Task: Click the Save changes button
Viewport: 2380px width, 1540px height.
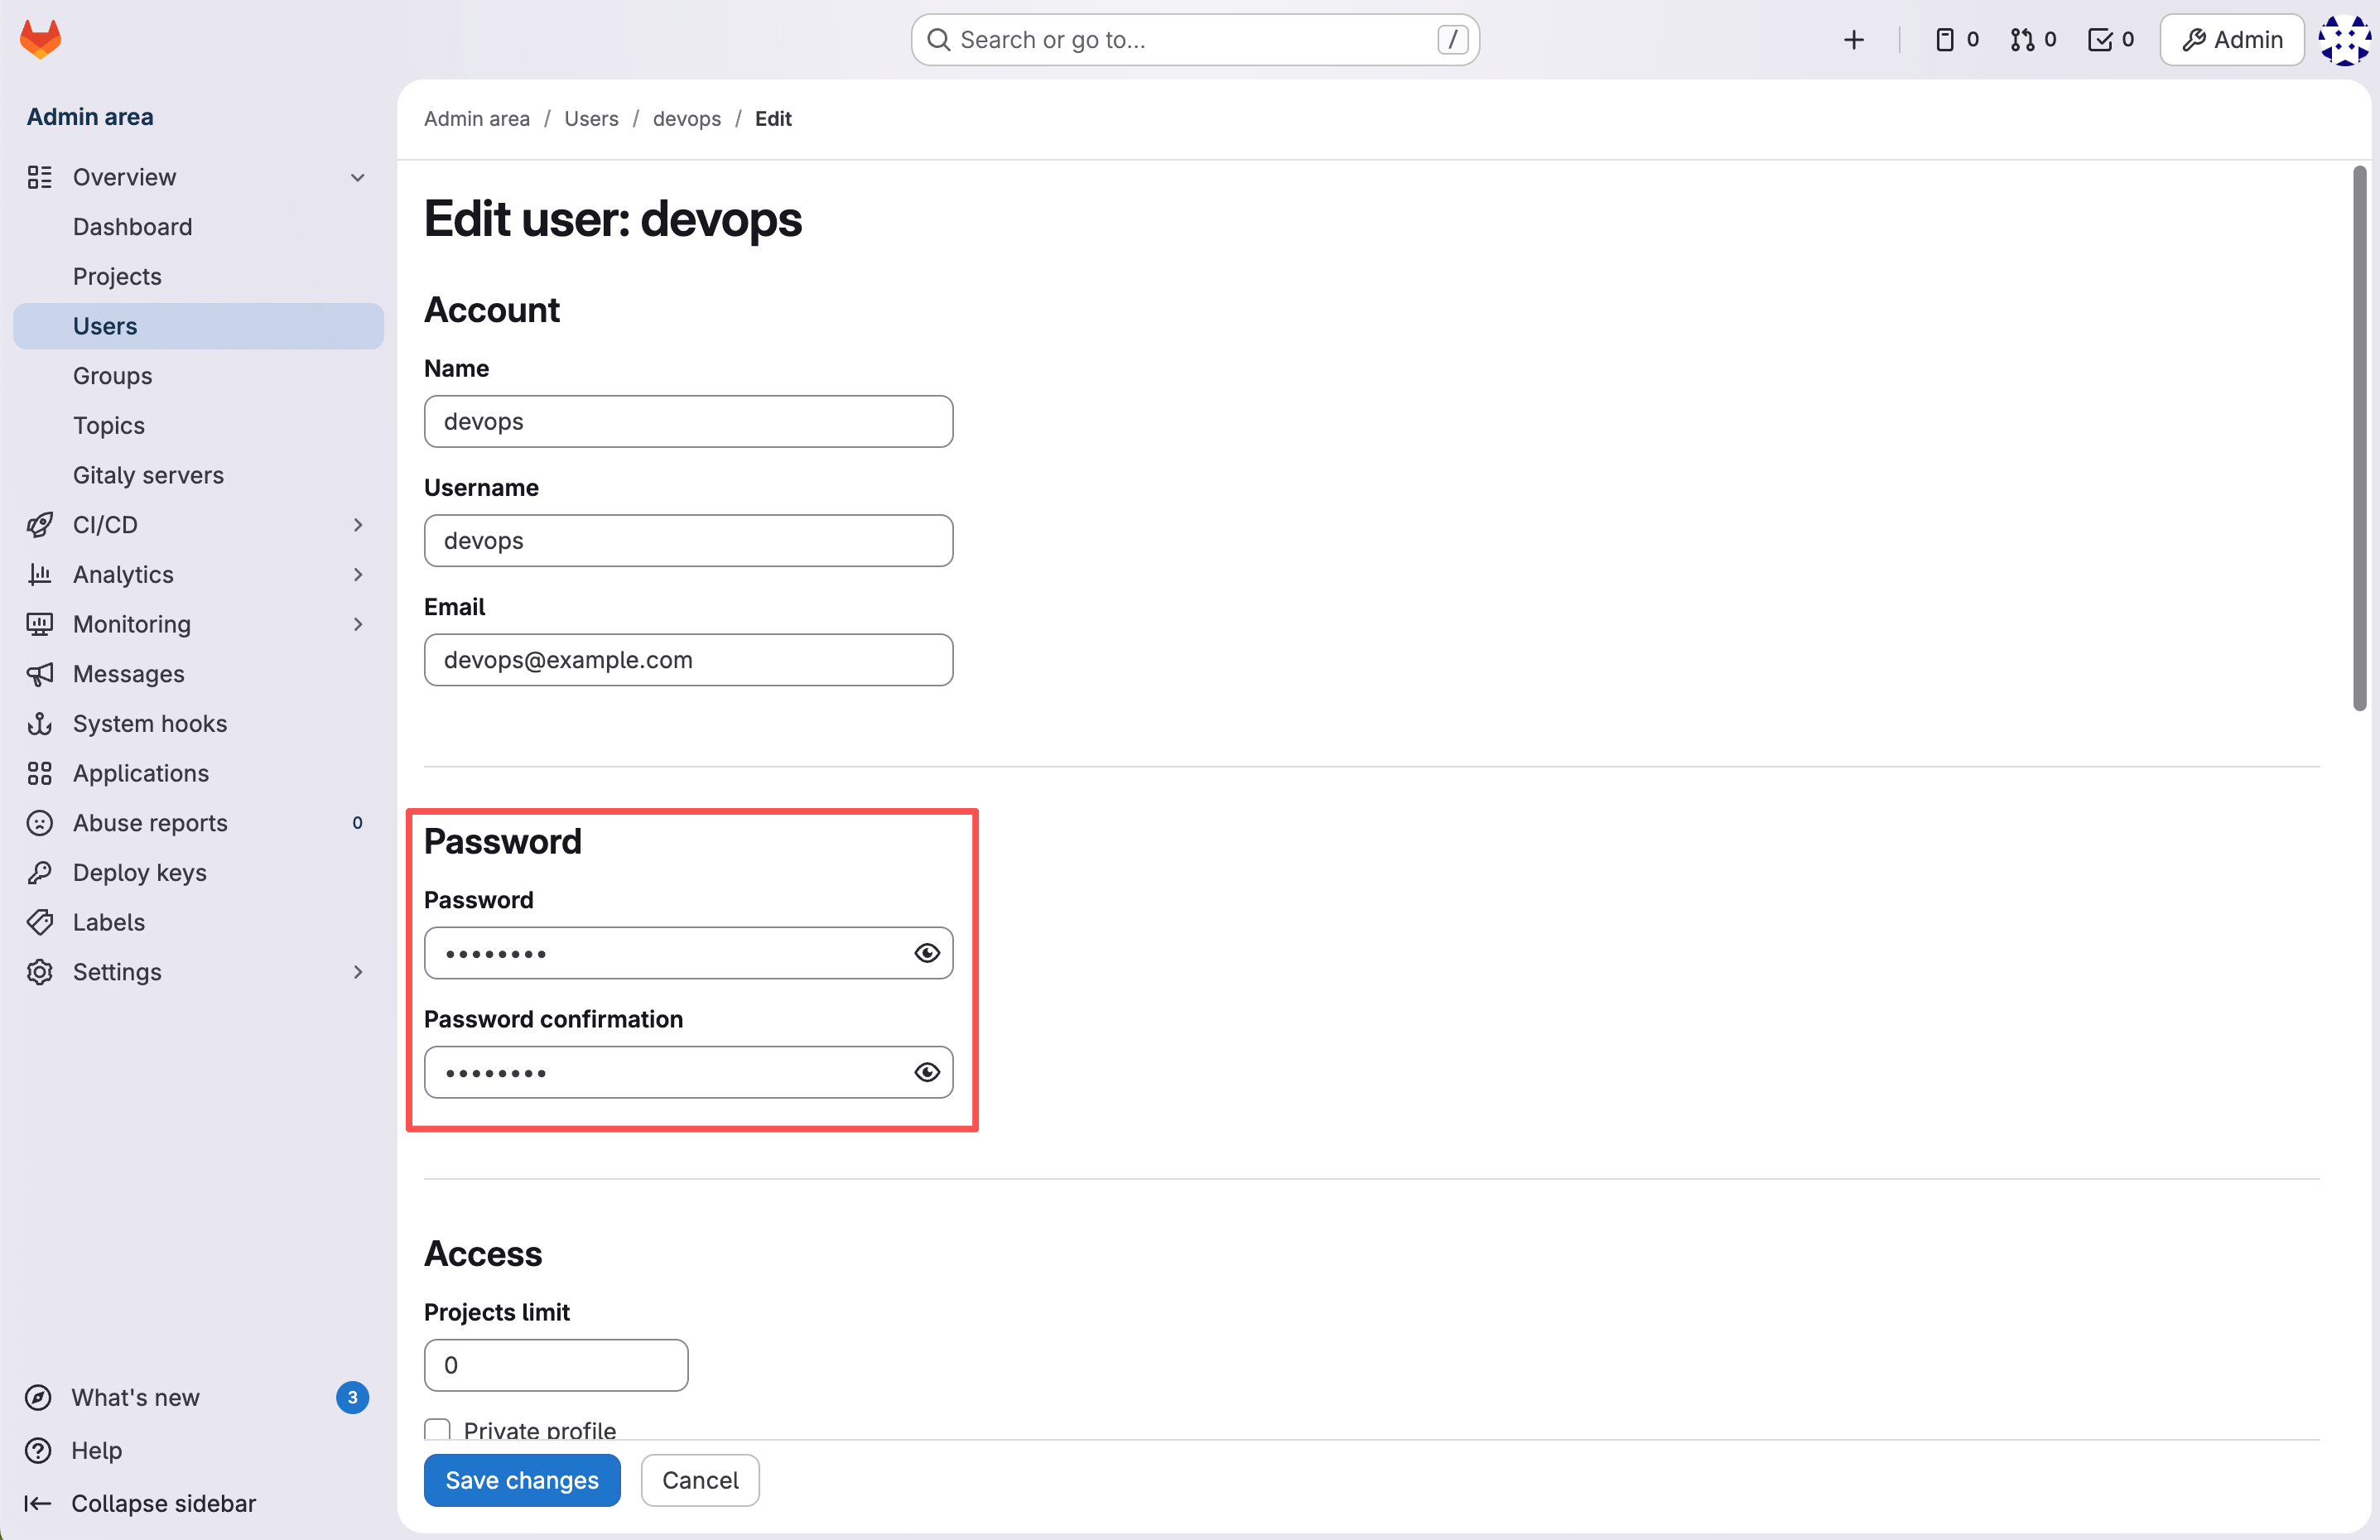Action: 521,1480
